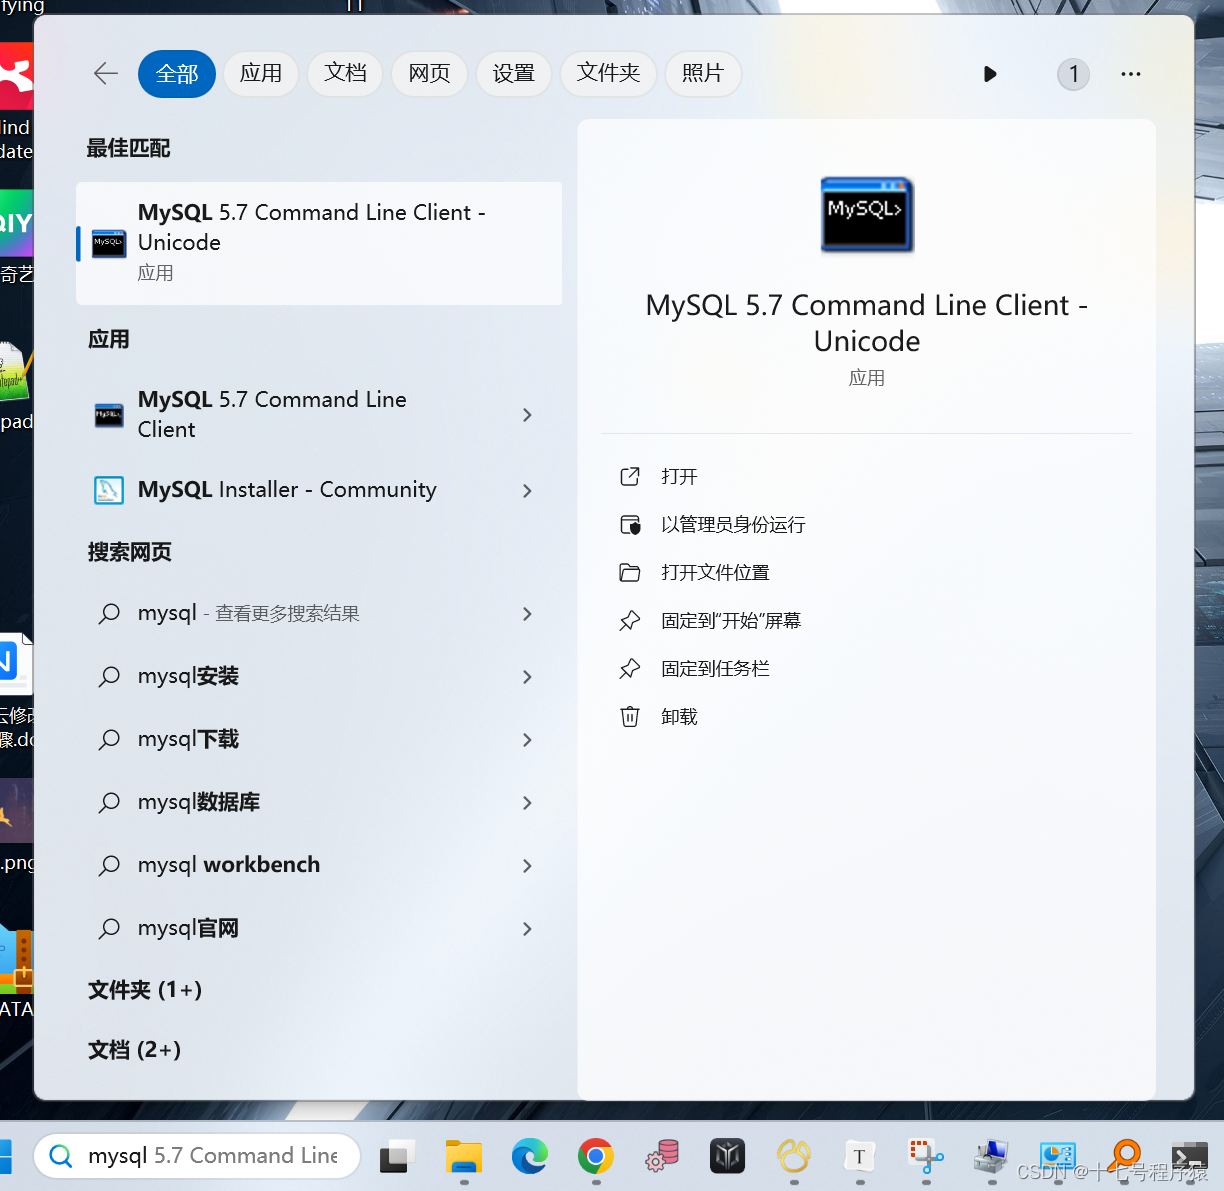This screenshot has height=1191, width=1224.
Task: Open File Explorer from the taskbar
Action: coord(464,1157)
